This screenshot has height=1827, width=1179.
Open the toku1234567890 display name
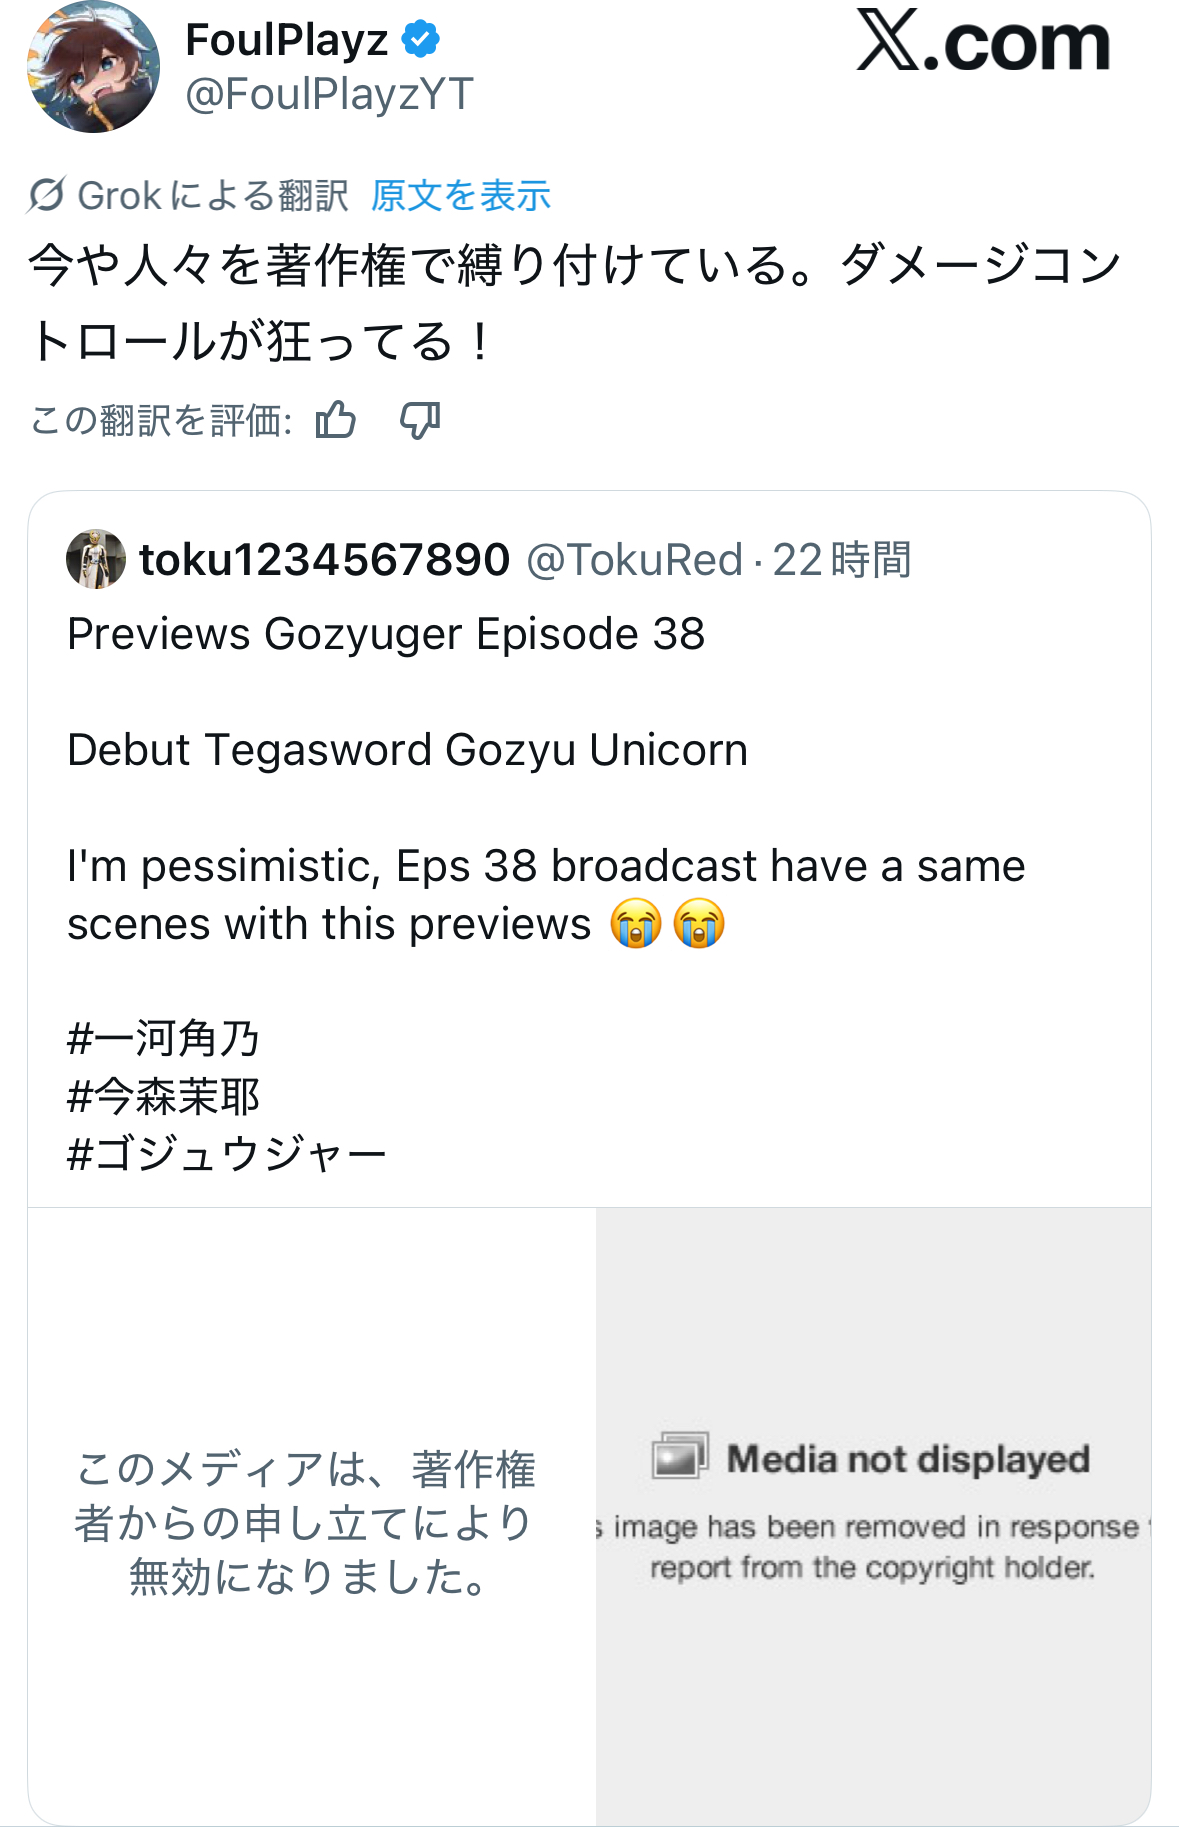(324, 560)
